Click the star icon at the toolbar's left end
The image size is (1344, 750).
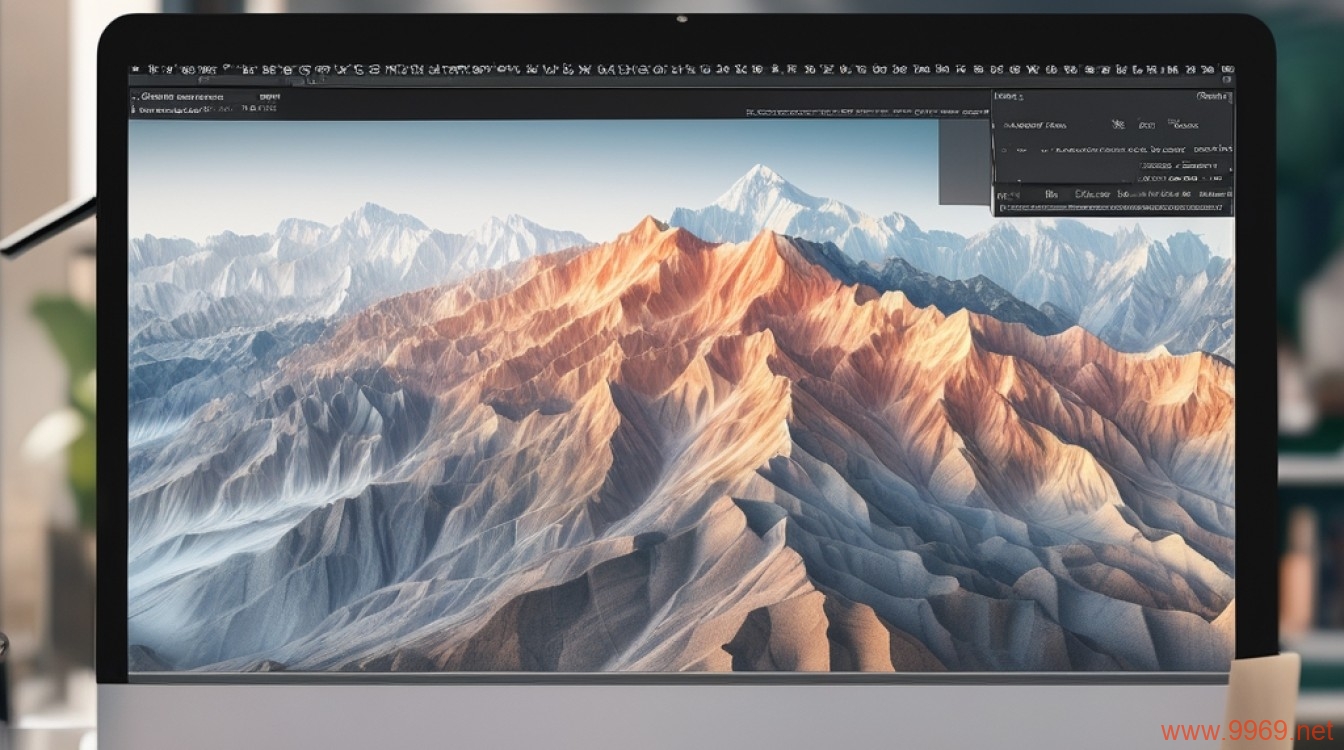[136, 70]
